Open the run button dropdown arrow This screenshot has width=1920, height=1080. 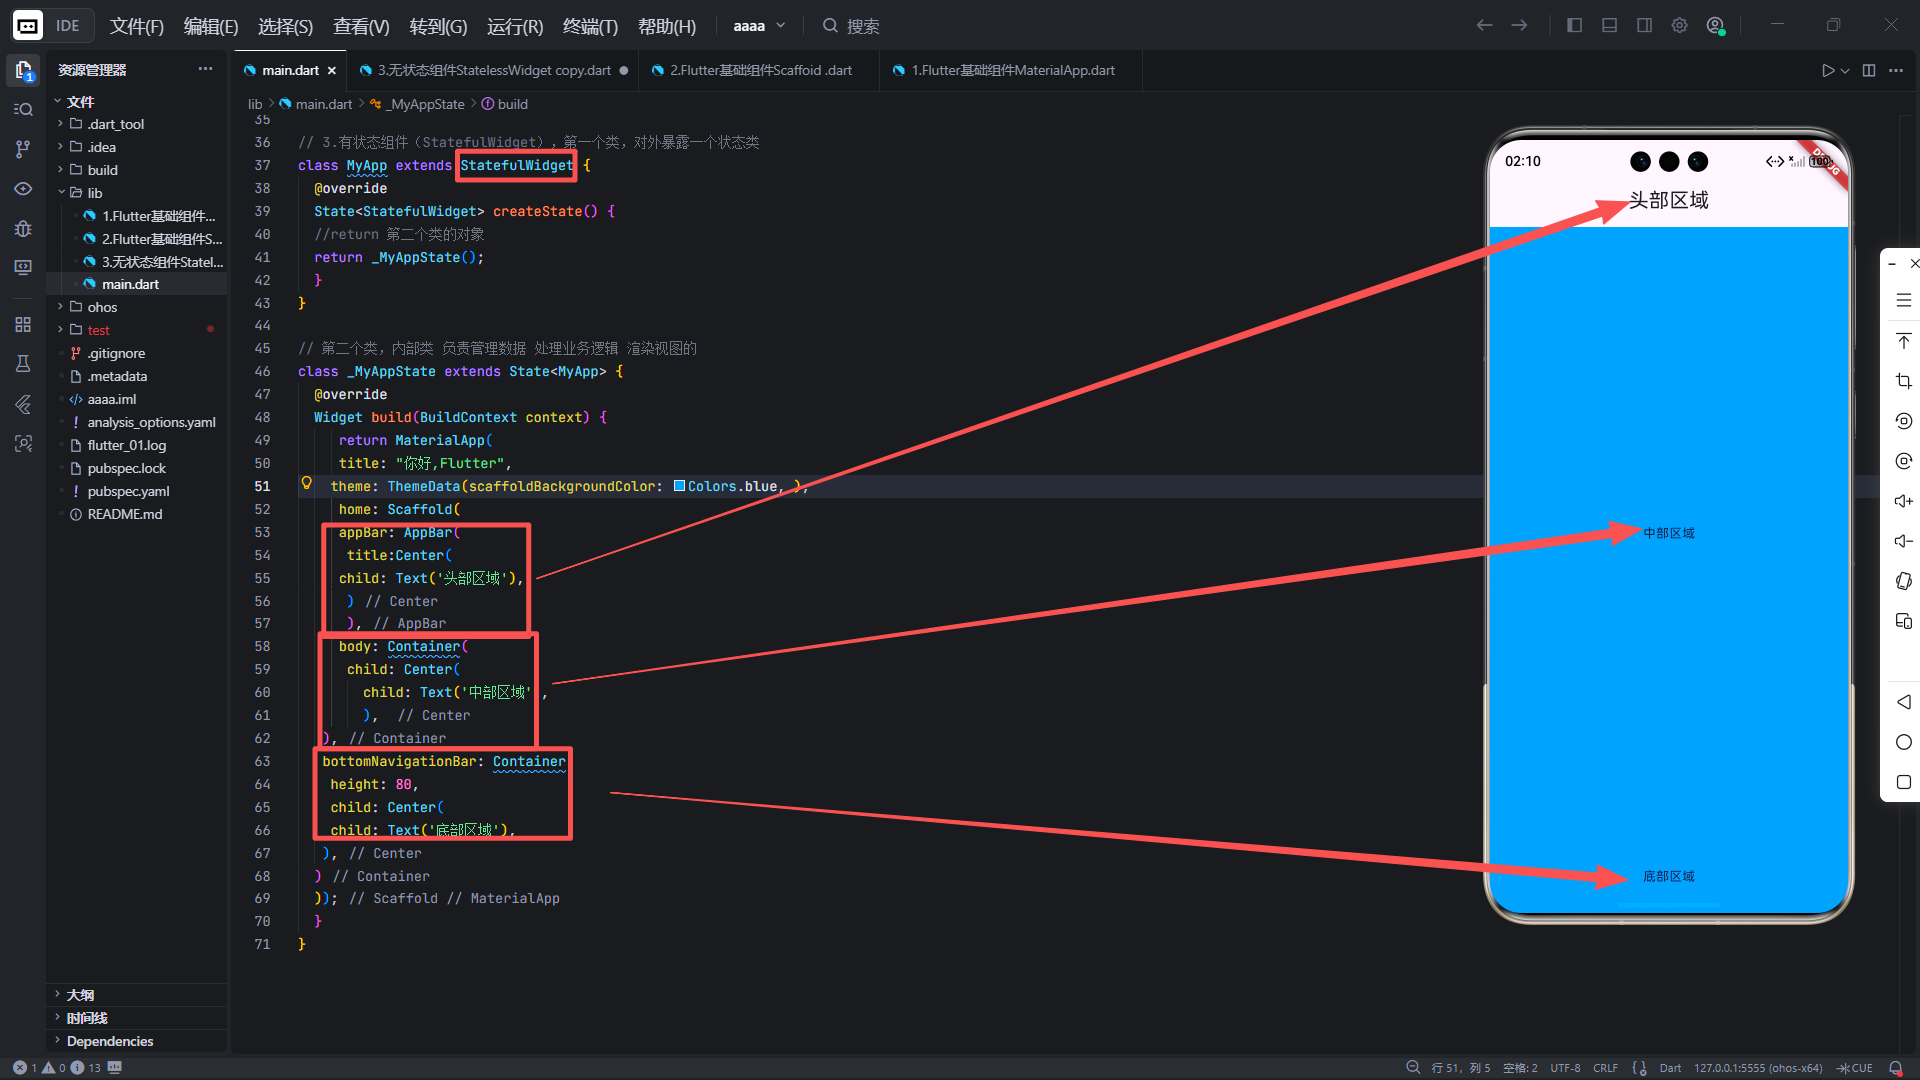pyautogui.click(x=1845, y=70)
